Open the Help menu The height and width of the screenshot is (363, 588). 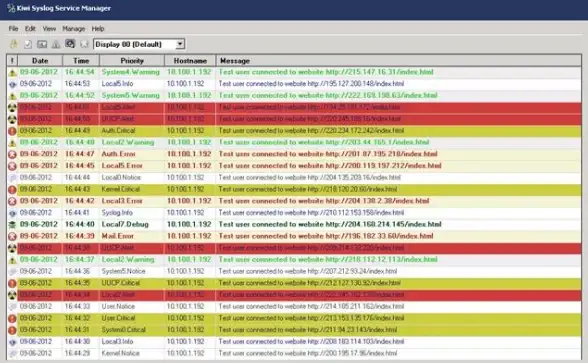98,28
